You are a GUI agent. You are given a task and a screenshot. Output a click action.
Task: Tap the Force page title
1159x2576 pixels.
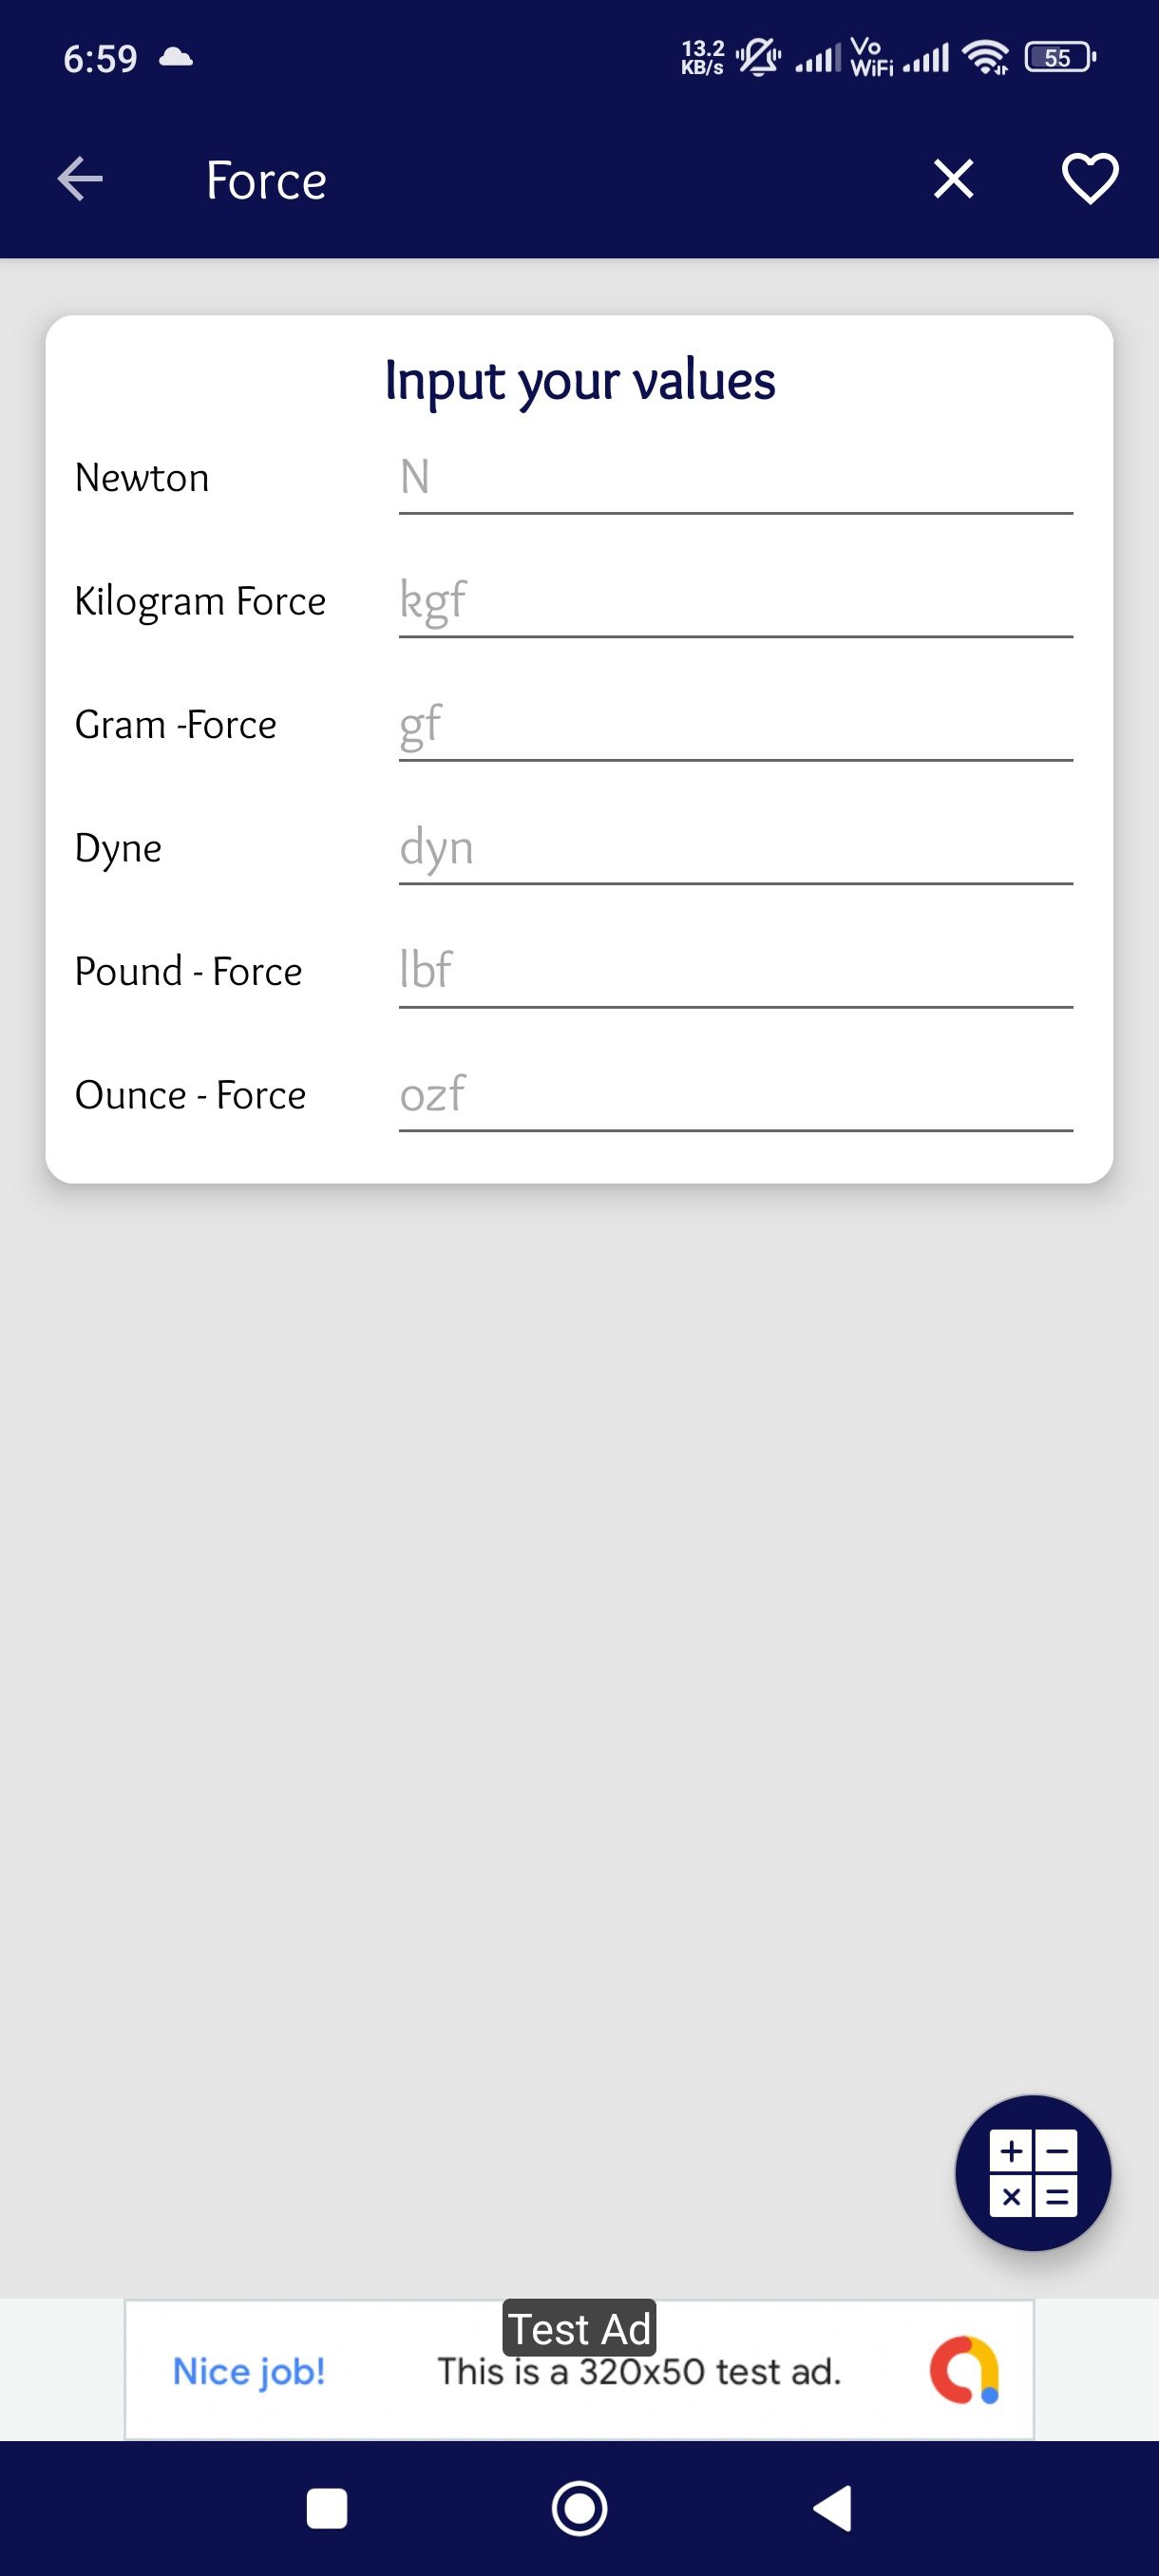tap(266, 181)
